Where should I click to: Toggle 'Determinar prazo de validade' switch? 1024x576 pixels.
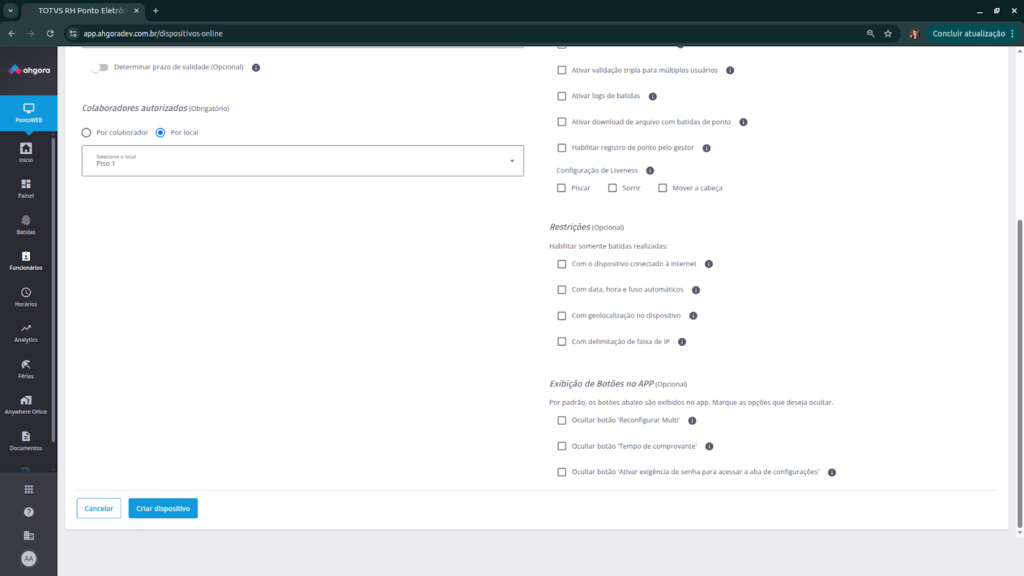coord(99,68)
